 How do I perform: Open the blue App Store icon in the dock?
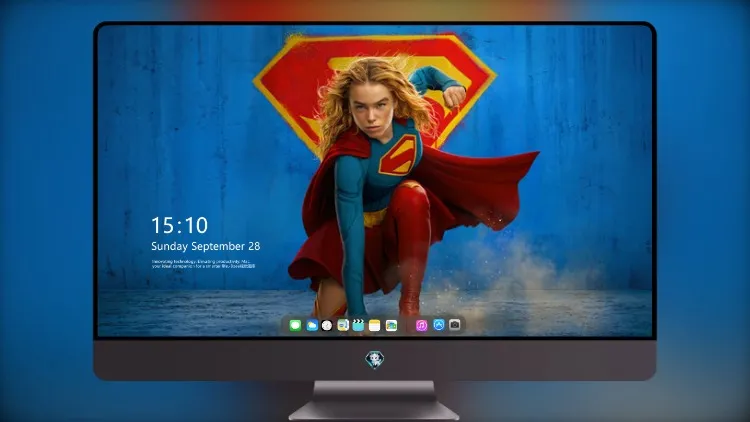click(439, 325)
